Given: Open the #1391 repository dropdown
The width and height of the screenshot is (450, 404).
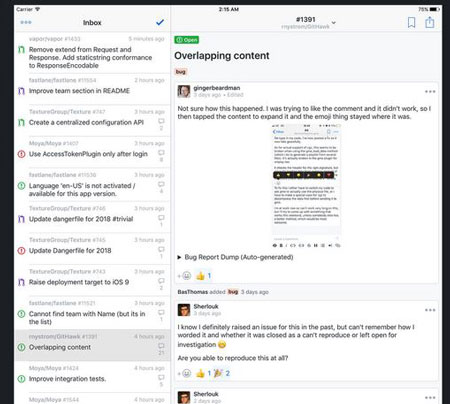Looking at the screenshot, I should pos(333,23).
